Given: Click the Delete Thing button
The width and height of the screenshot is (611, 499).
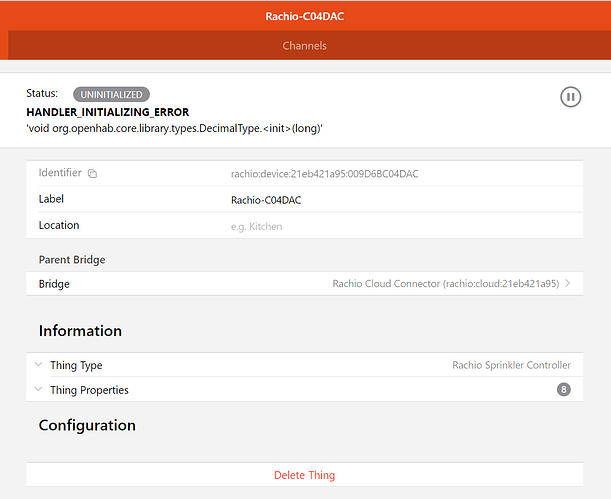Looking at the screenshot, I should [304, 475].
